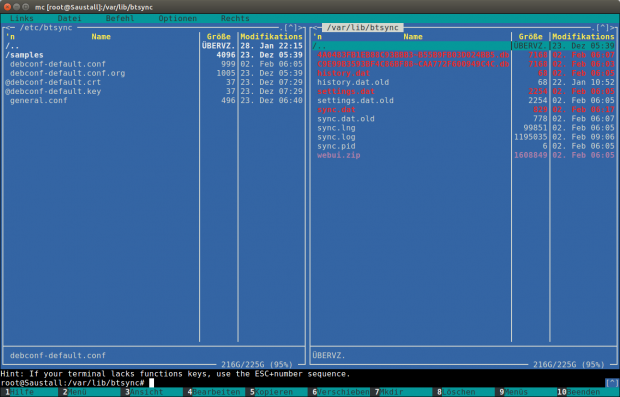
Task: Select settings.dat.old file
Action: click(463, 100)
